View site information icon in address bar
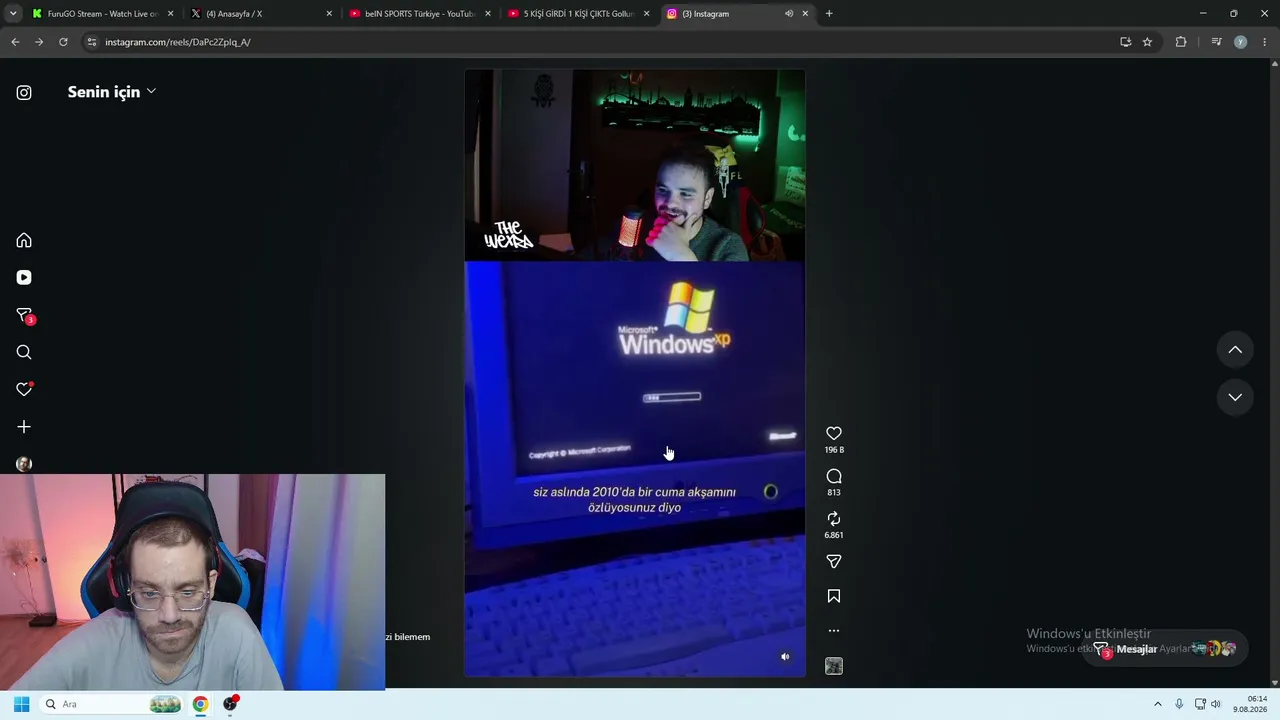1280x720 pixels. (x=92, y=42)
